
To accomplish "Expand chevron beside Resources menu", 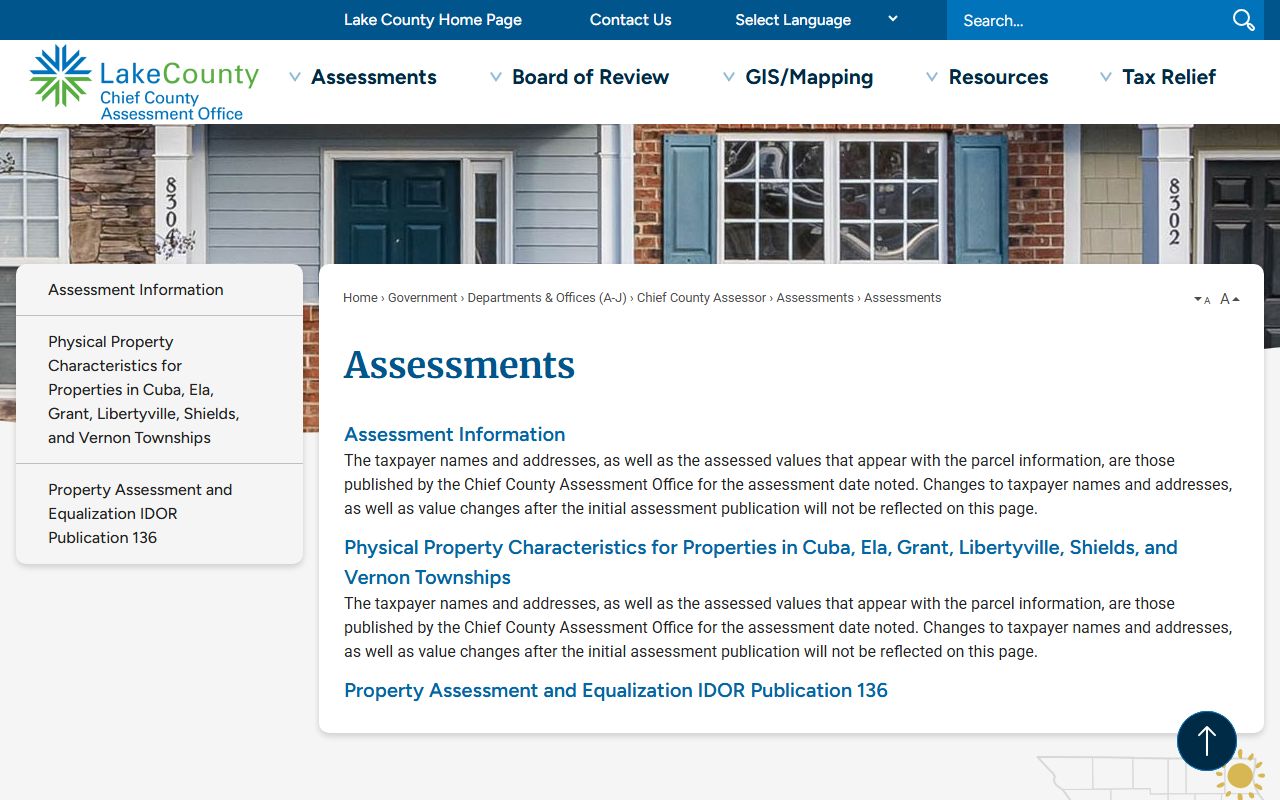I will pyautogui.click(x=932, y=77).
